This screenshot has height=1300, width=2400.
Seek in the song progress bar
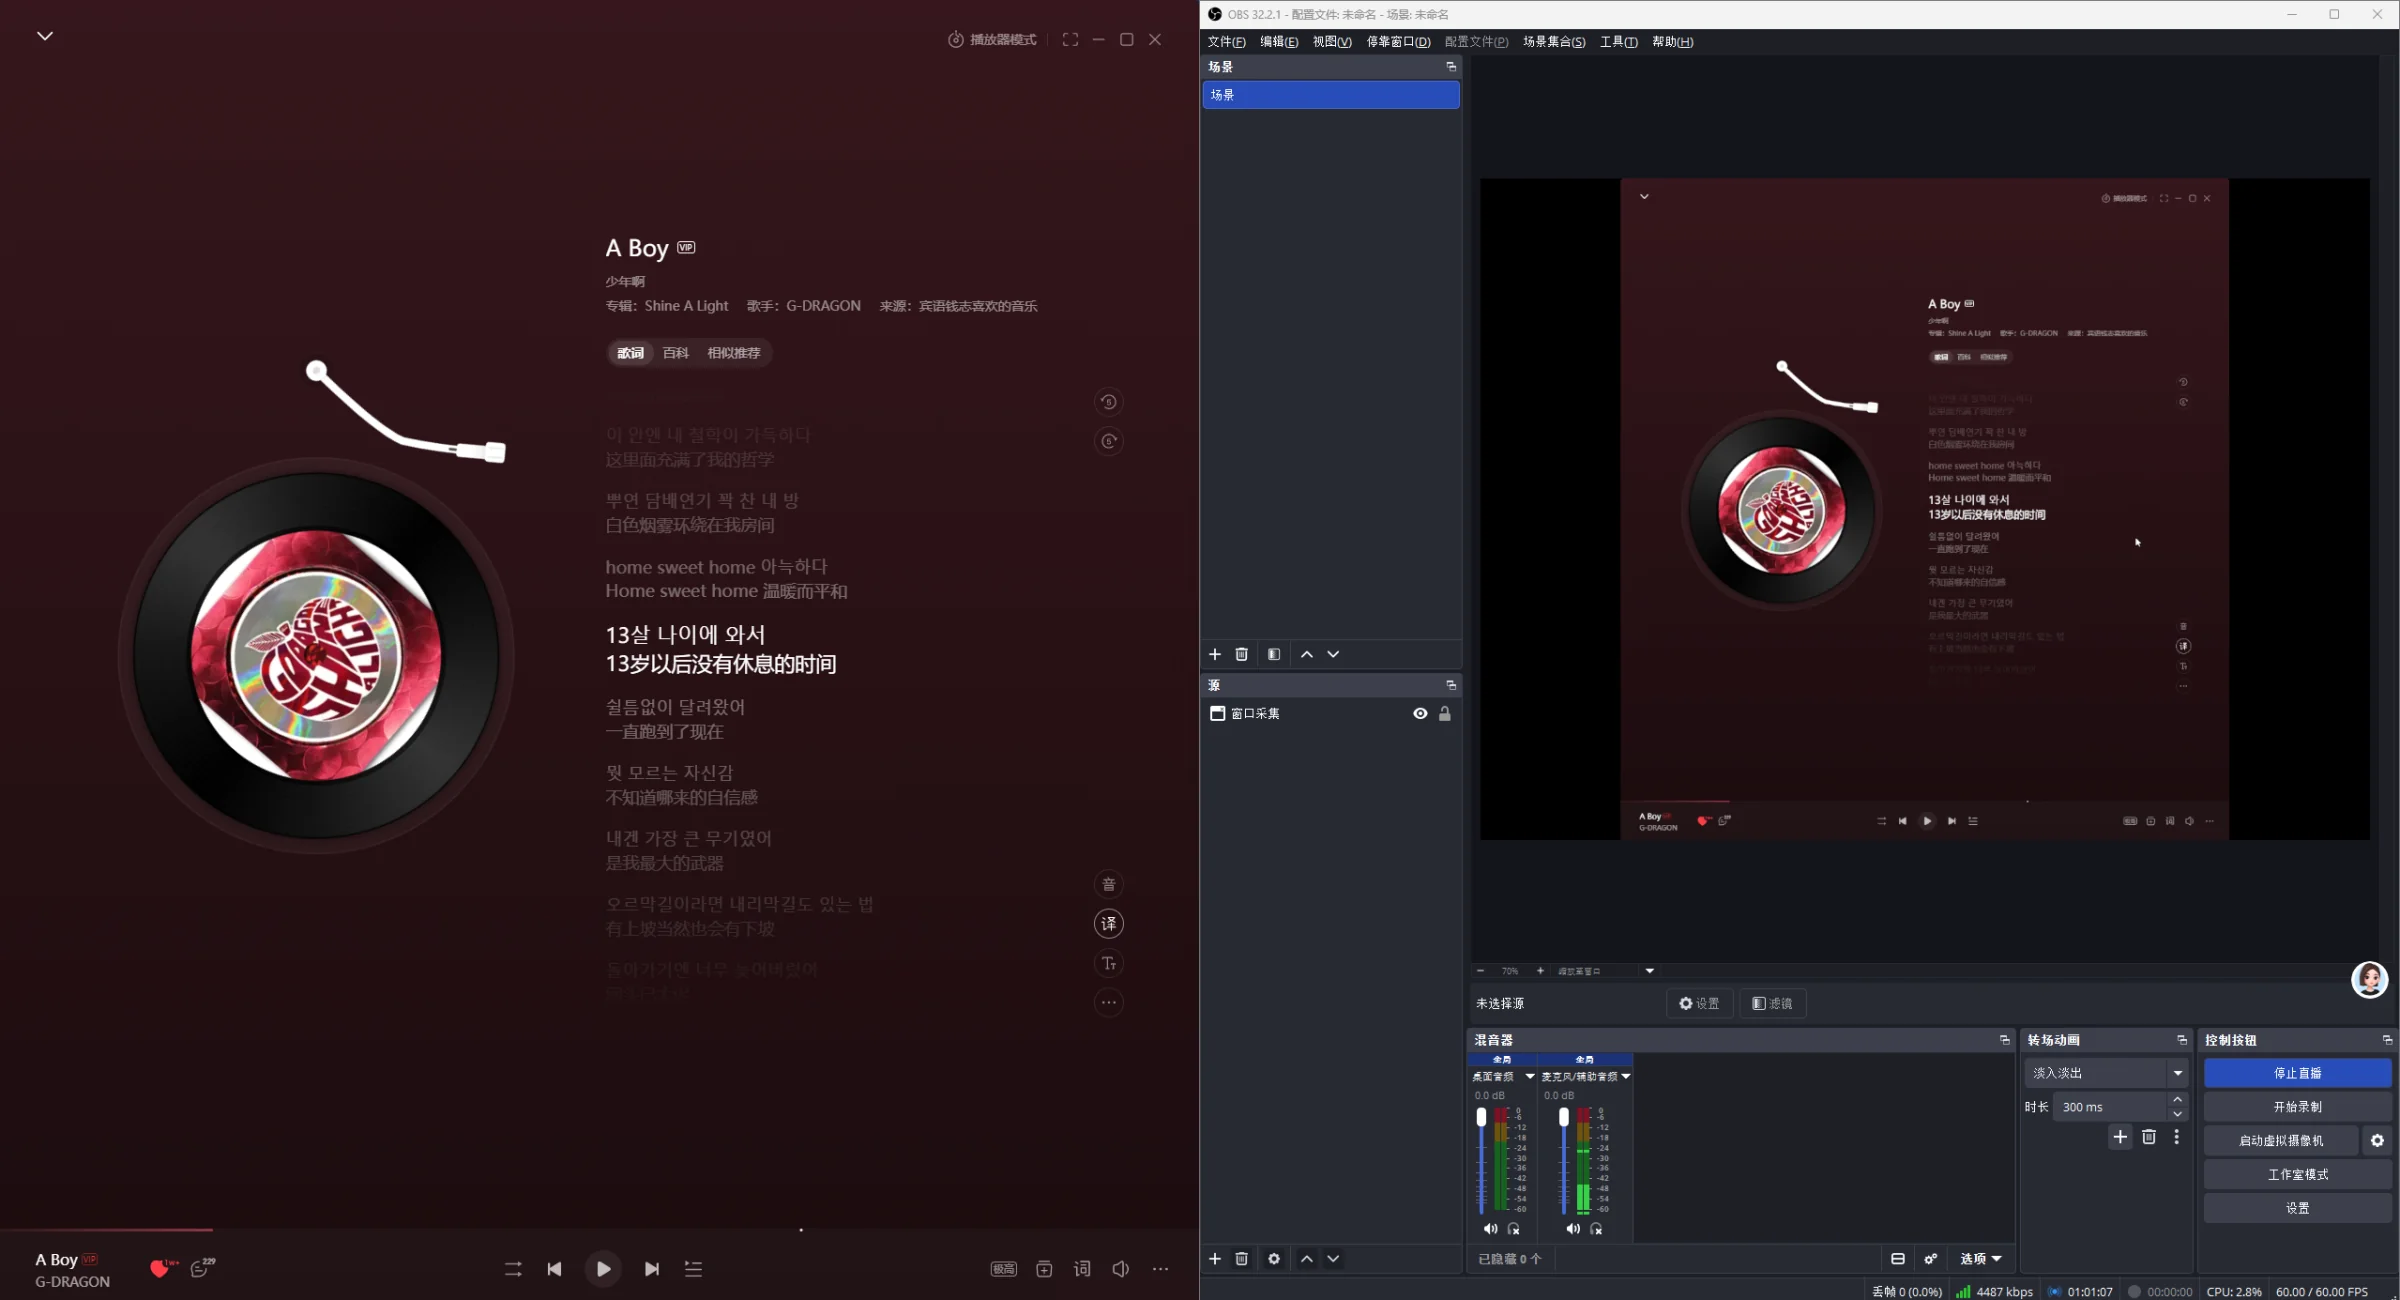pos(600,1229)
